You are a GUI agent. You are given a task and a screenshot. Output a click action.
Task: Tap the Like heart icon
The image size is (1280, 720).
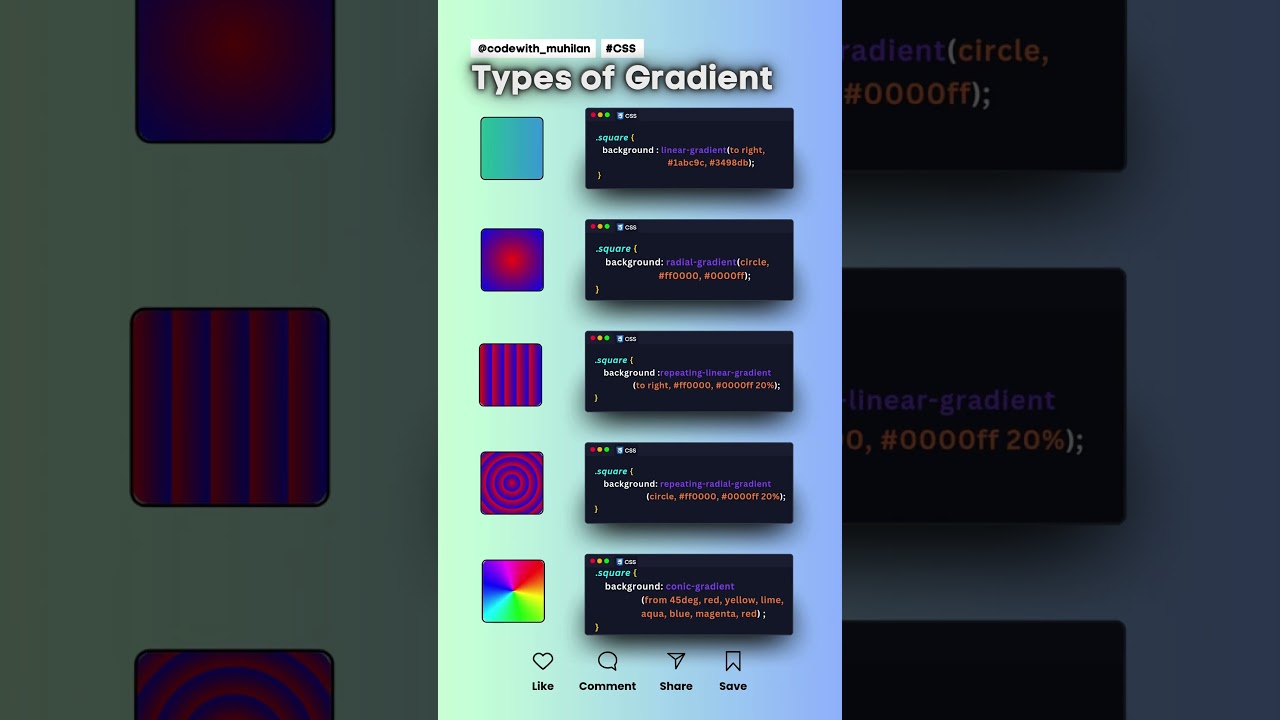pyautogui.click(x=543, y=661)
